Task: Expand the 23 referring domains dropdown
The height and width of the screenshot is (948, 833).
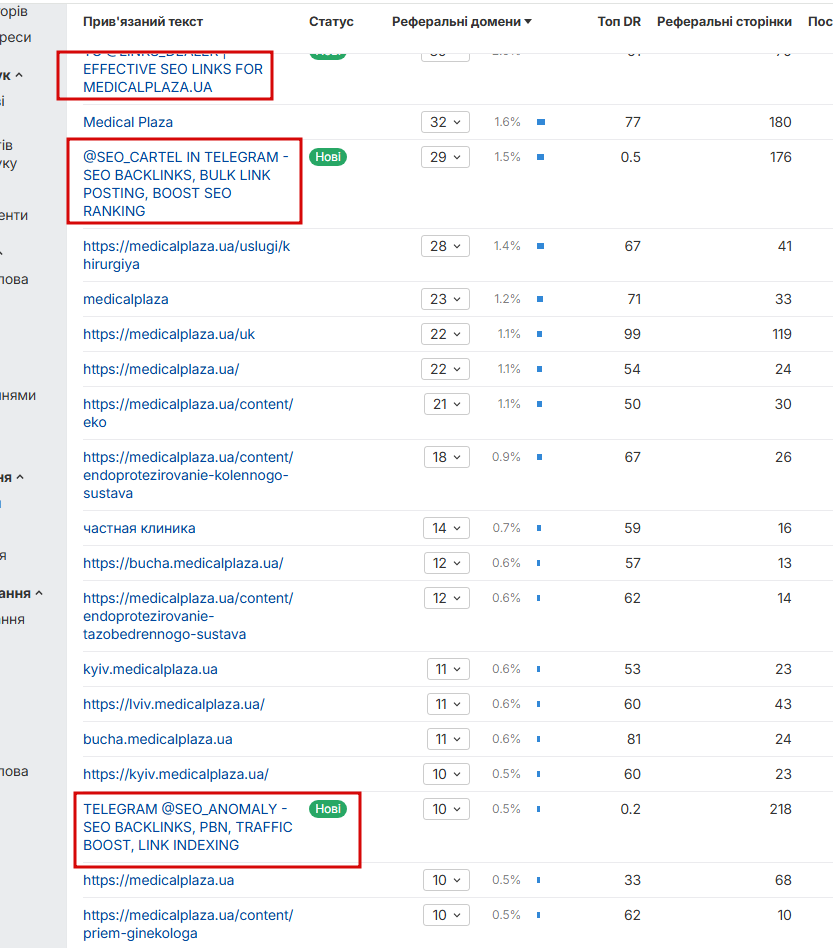Action: [x=446, y=299]
